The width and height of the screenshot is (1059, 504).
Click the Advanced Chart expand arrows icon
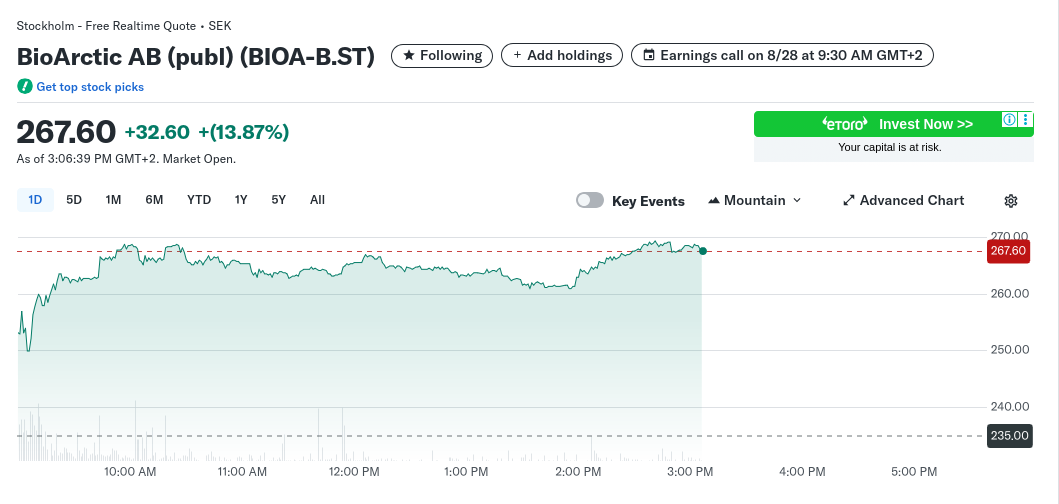point(849,201)
